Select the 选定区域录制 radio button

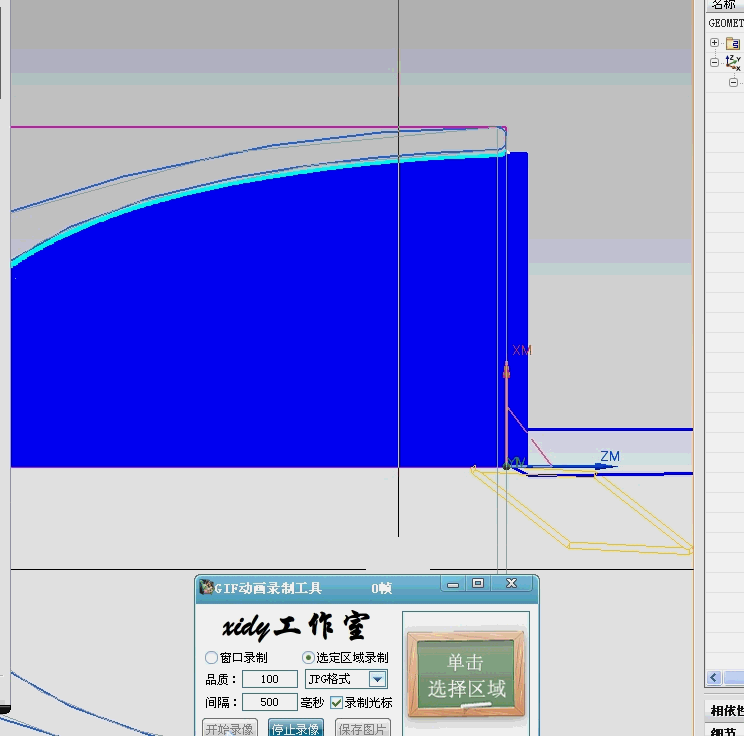(308, 657)
